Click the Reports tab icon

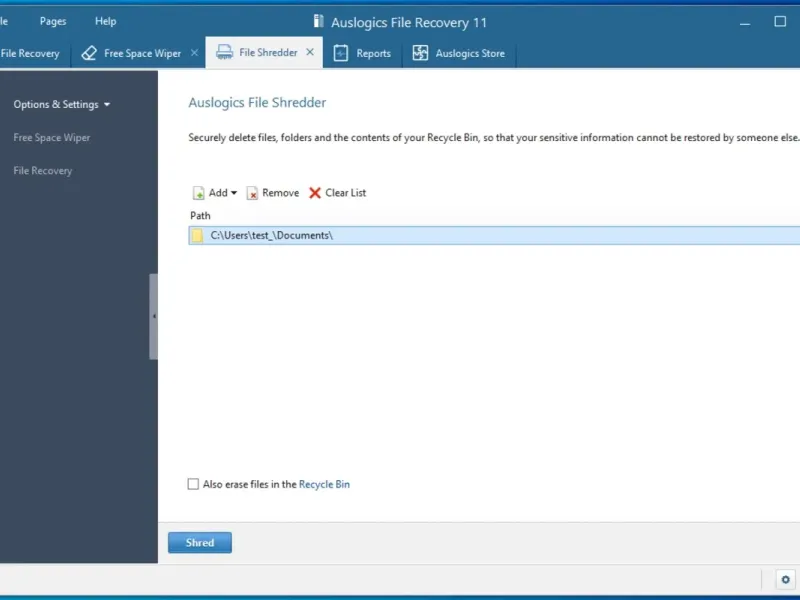pos(341,53)
